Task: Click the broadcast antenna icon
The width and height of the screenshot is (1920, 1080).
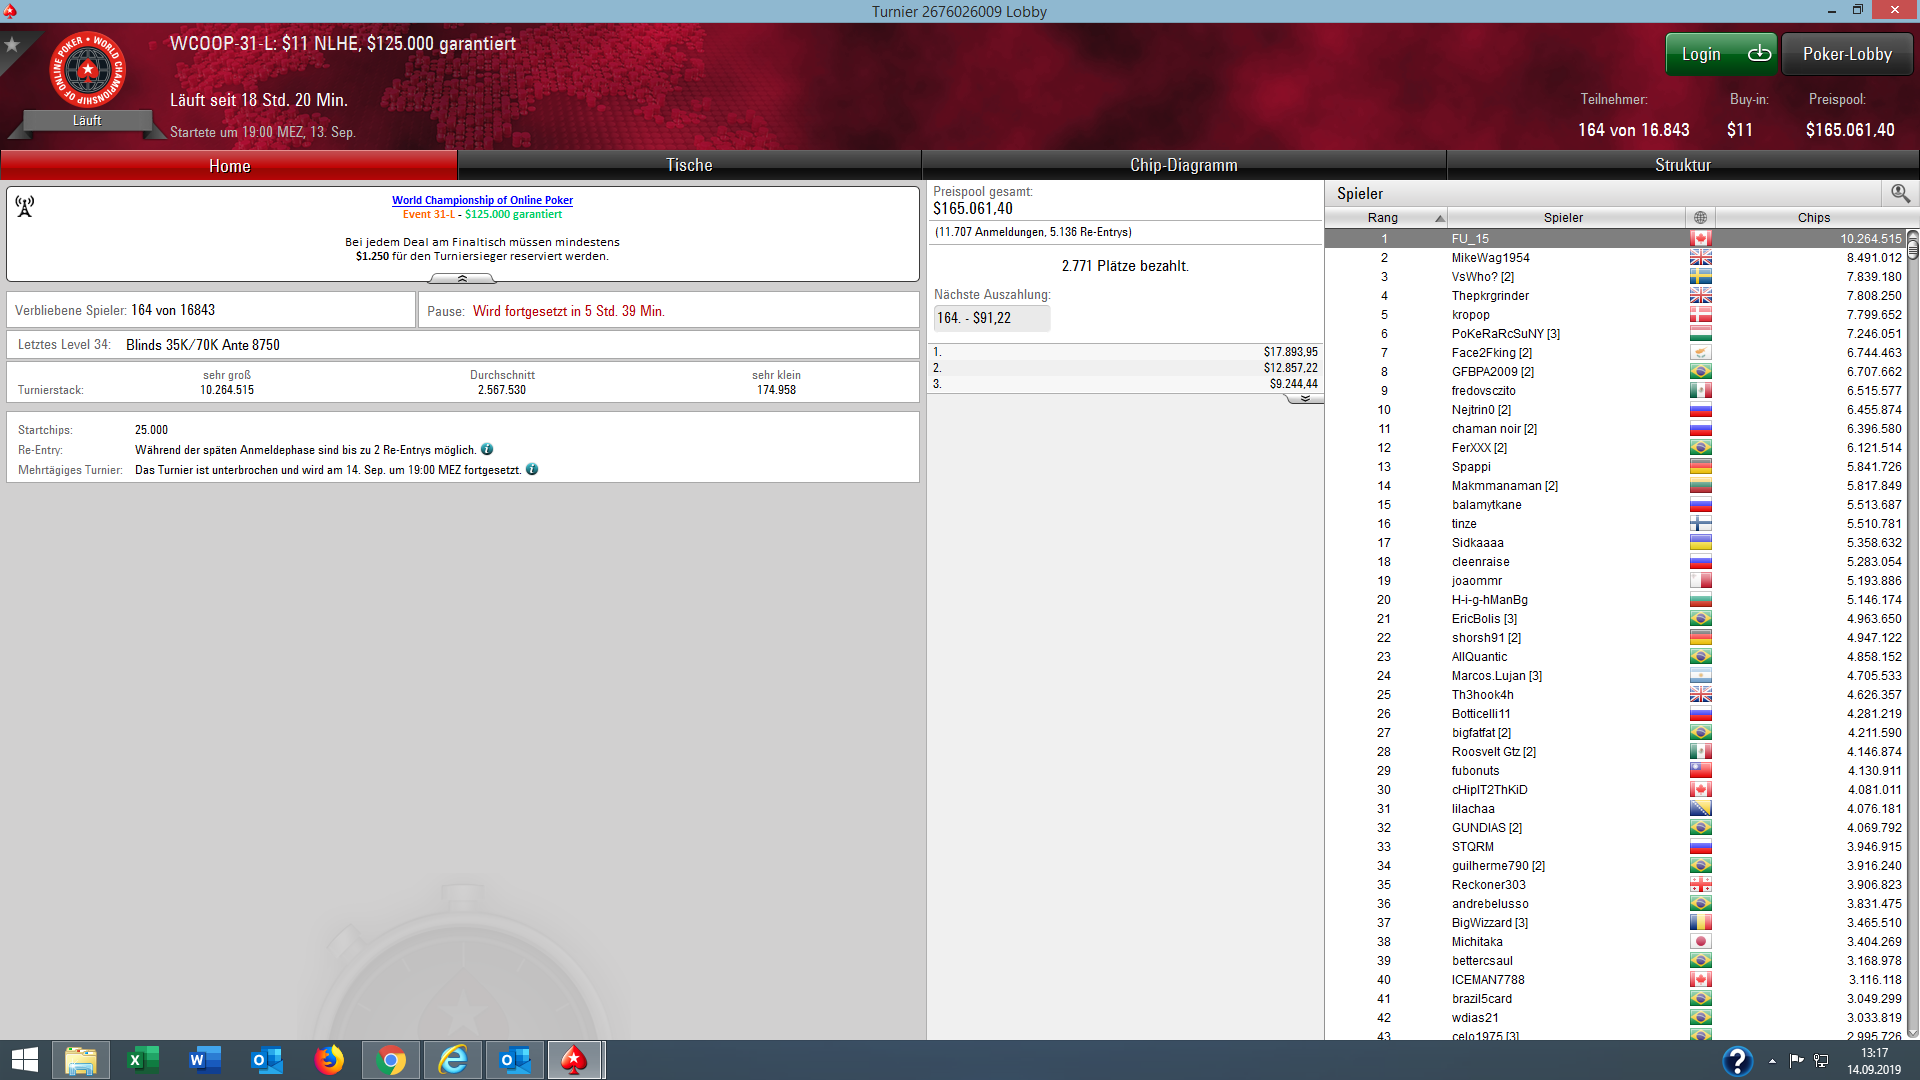Action: click(25, 206)
